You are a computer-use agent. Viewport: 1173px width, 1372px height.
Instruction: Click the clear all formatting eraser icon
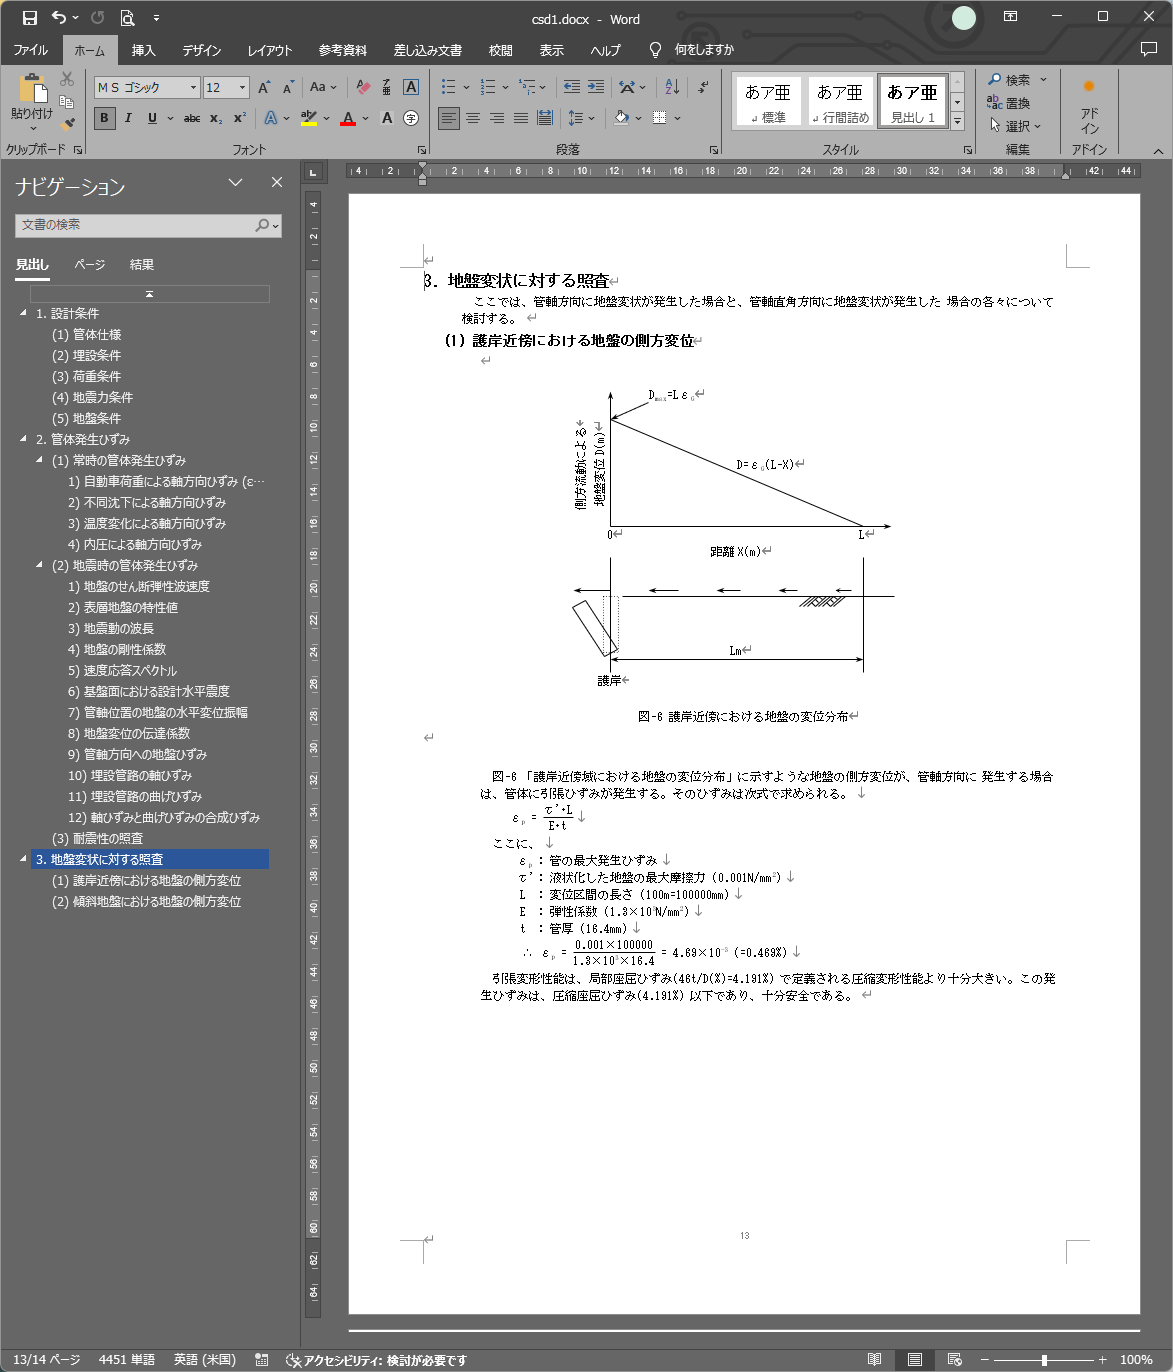(x=363, y=88)
